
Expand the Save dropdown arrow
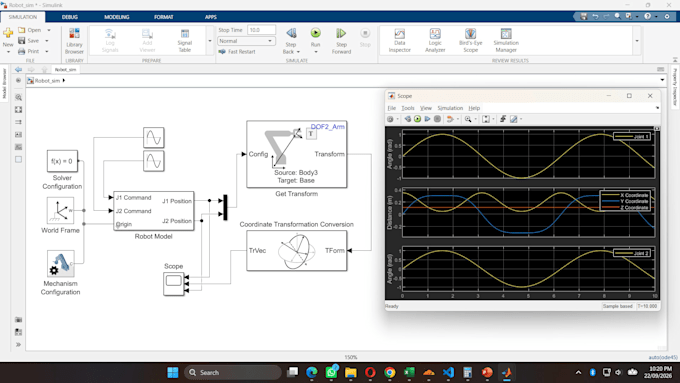tap(47, 41)
